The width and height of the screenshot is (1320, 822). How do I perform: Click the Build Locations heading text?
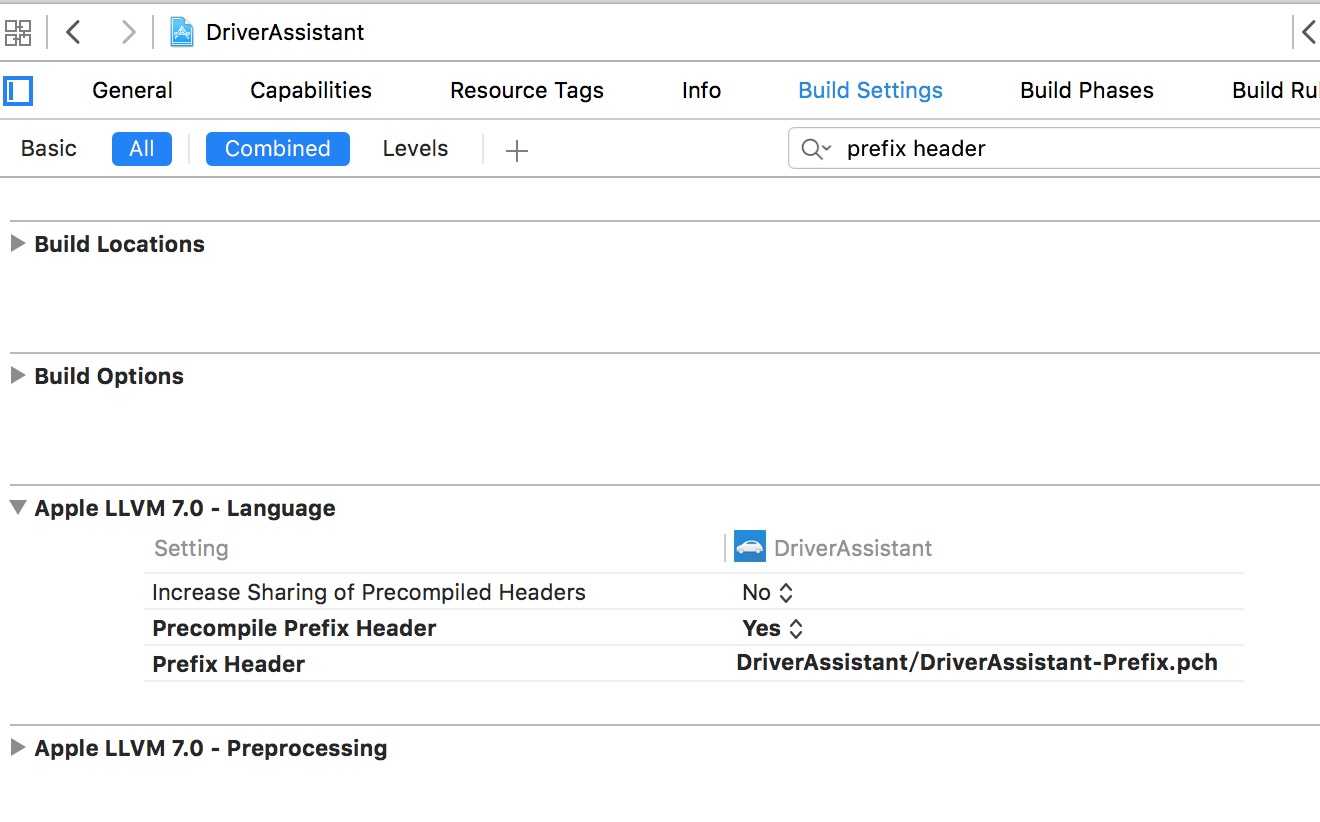tap(119, 244)
